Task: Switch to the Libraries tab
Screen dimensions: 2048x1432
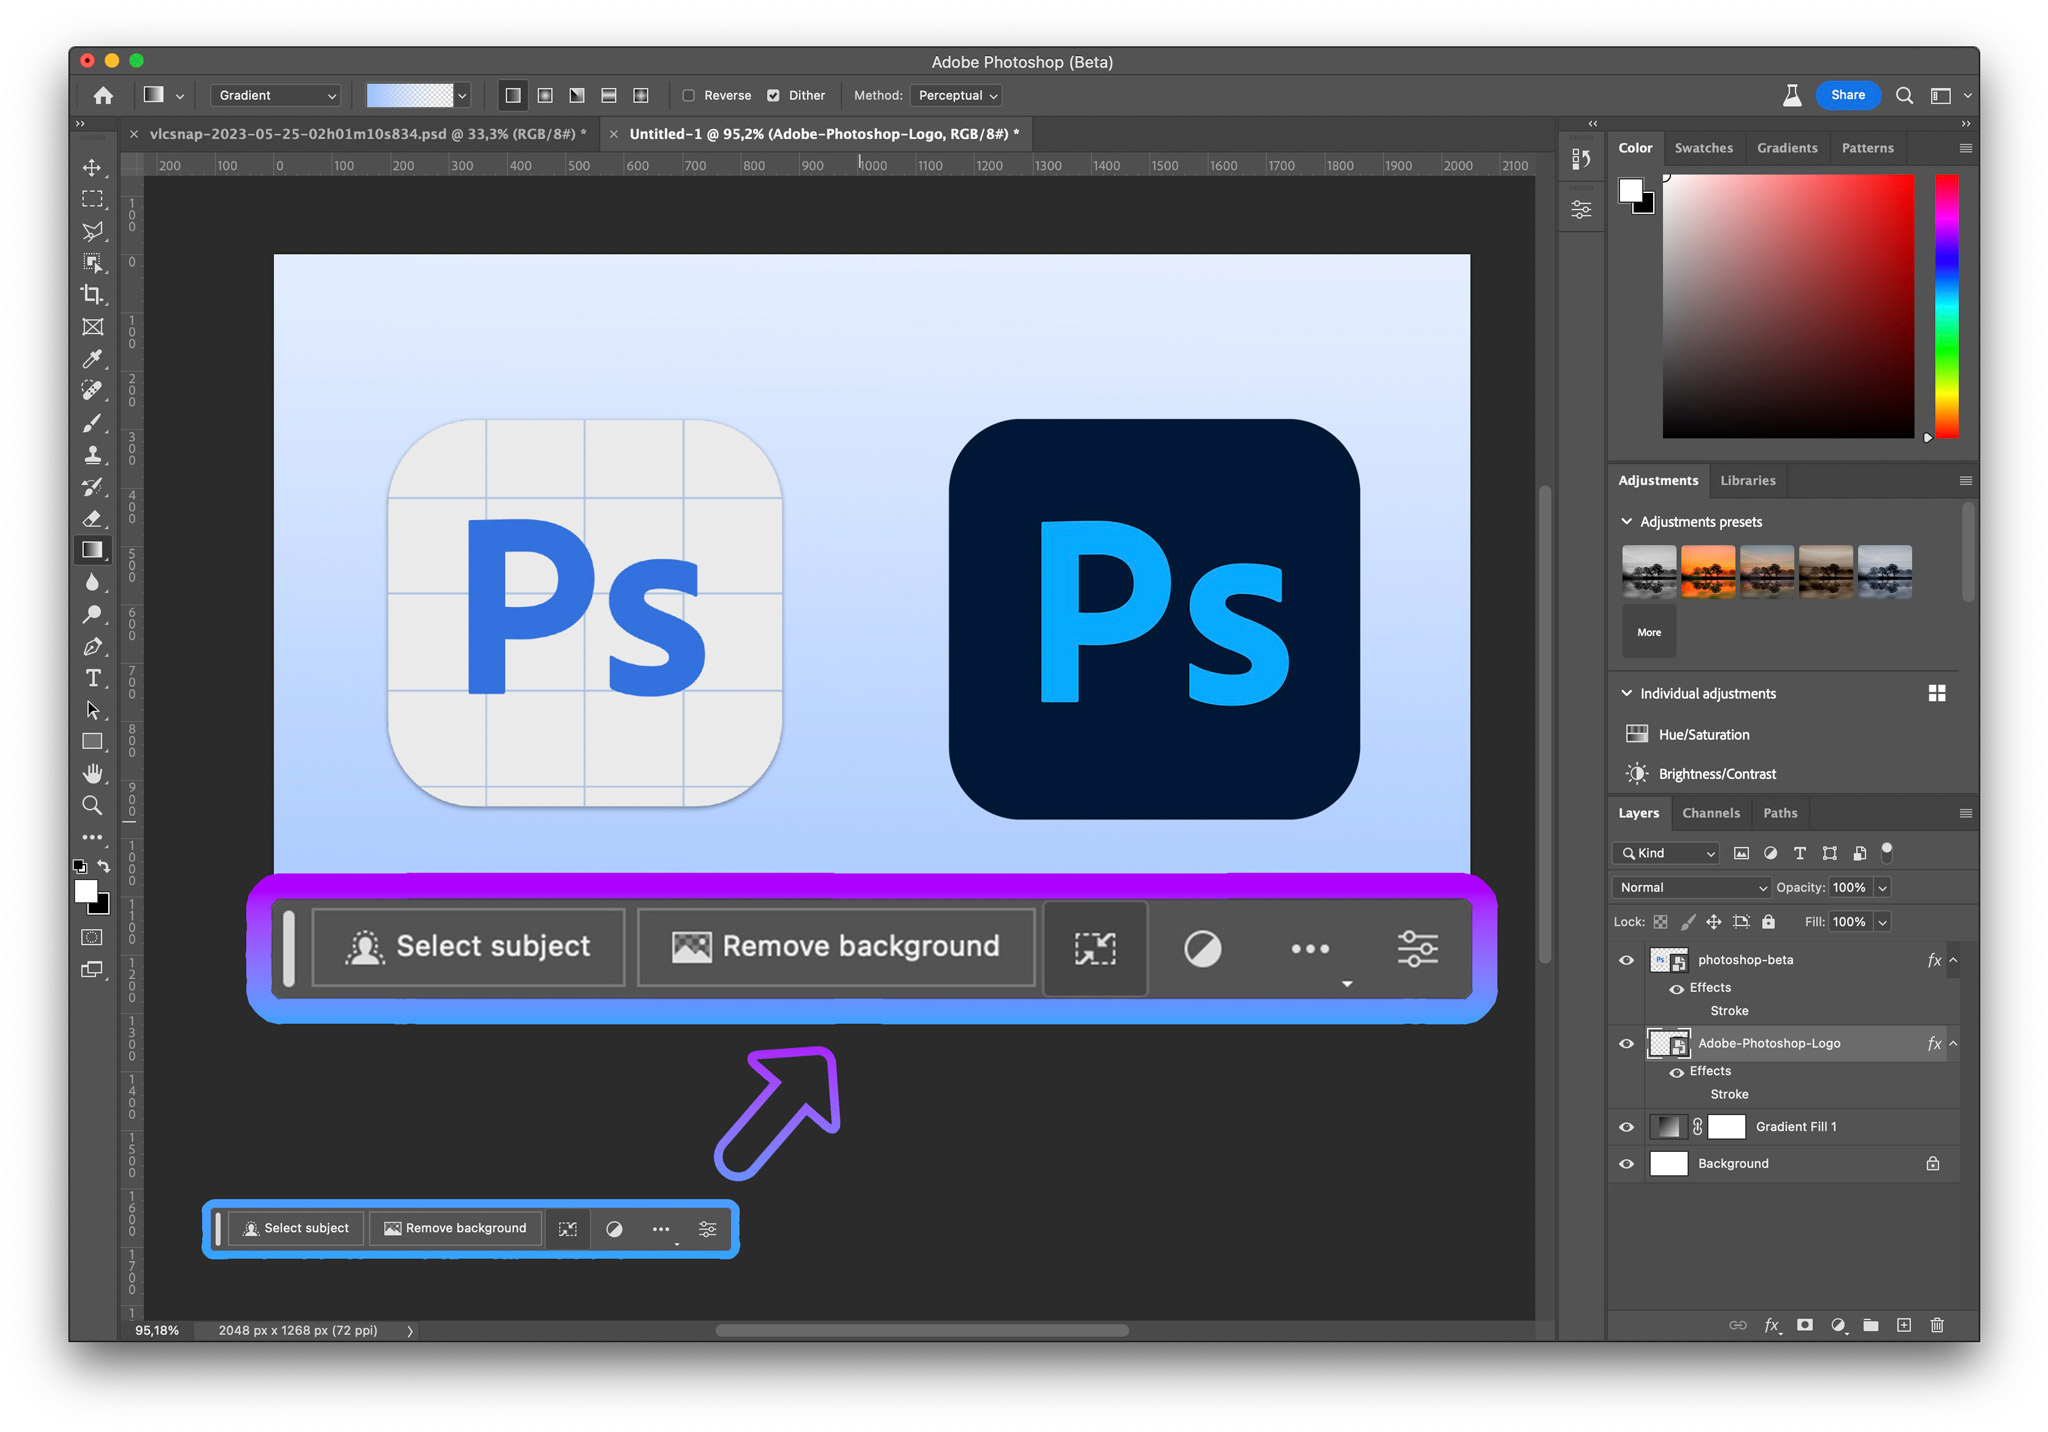Action: (x=1747, y=481)
